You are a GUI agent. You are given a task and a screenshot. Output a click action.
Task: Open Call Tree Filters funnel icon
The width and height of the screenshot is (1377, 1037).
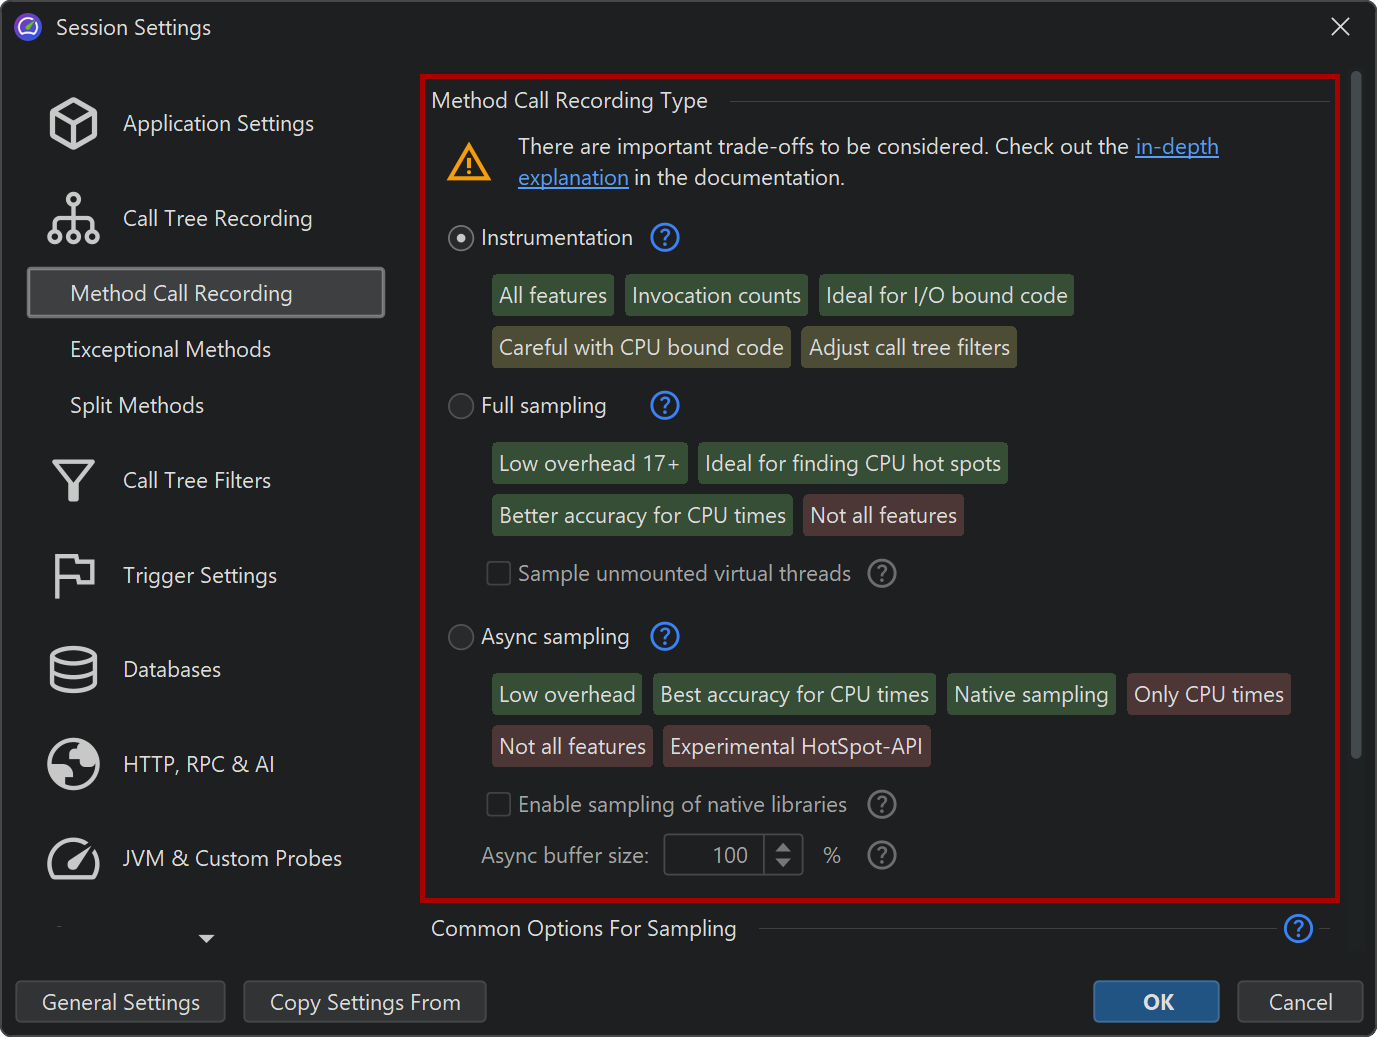click(x=73, y=481)
